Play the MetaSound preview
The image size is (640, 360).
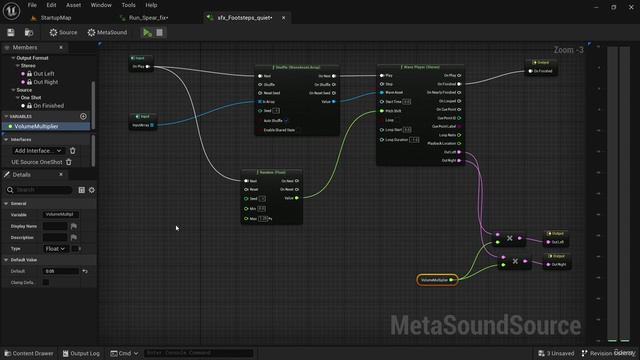(147, 32)
